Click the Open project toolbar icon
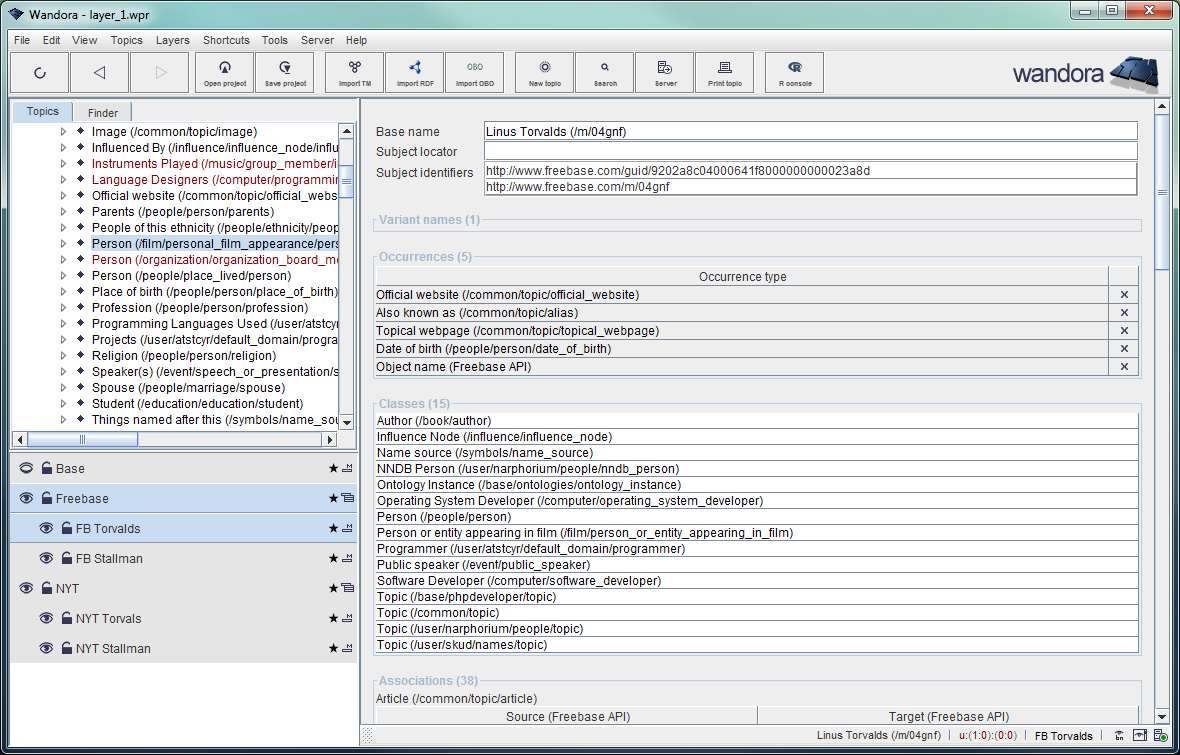 (x=225, y=72)
